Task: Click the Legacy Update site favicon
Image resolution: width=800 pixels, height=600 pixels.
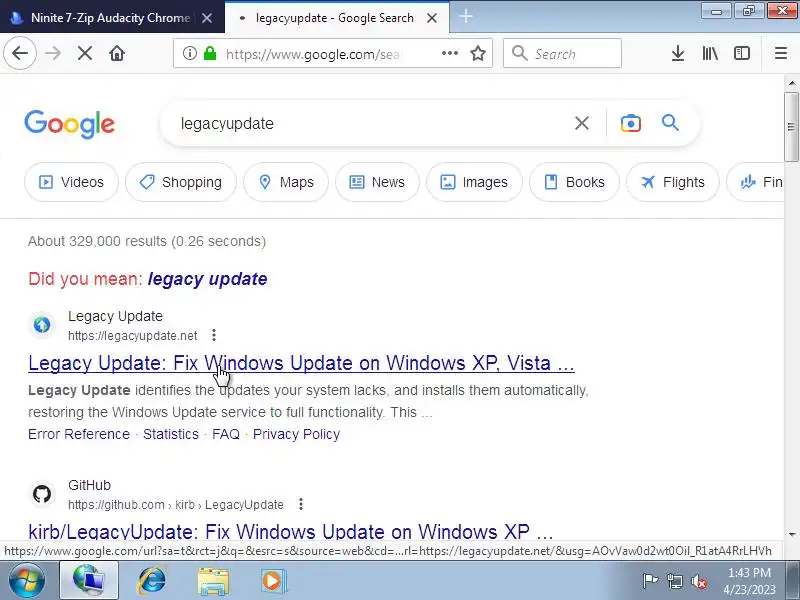Action: [x=42, y=324]
